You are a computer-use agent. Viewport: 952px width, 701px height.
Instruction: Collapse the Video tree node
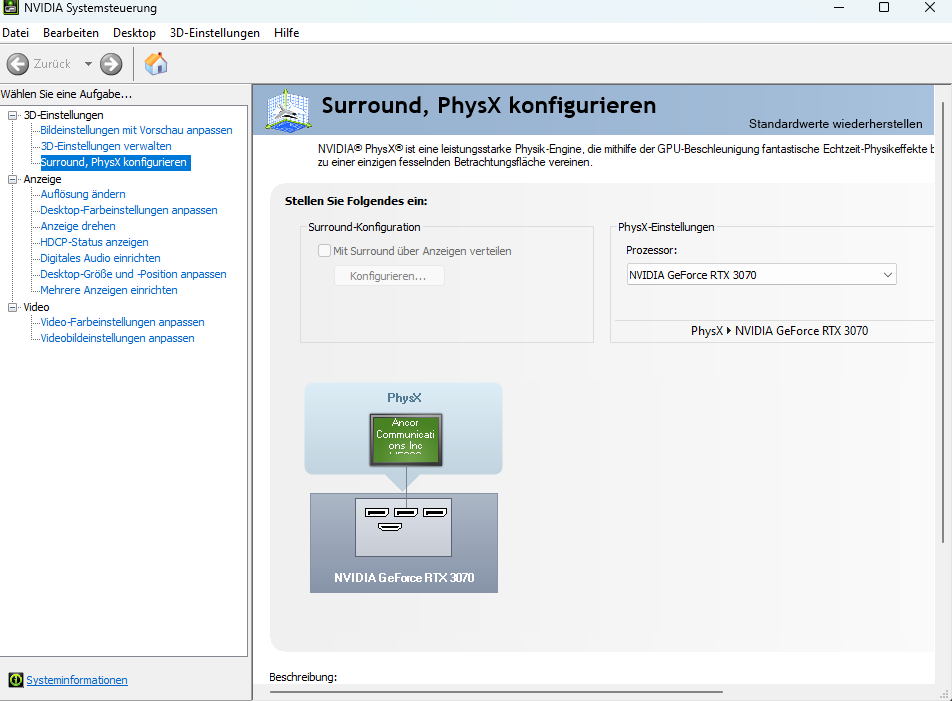coord(13,307)
